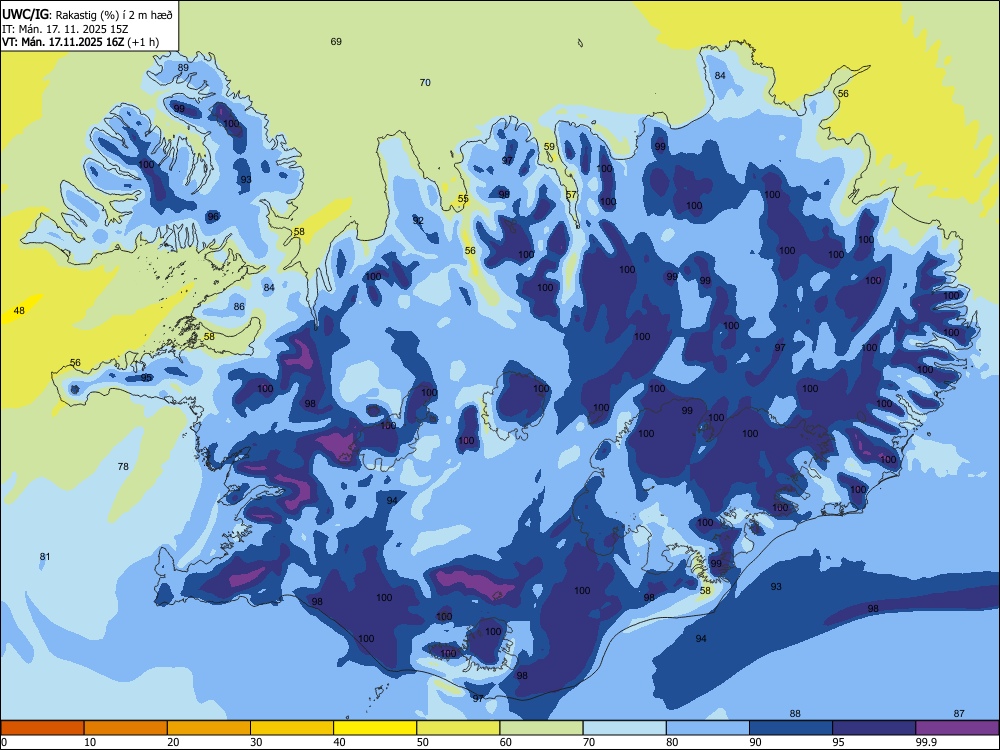Click the 30–40 amber legend swatch

click(x=292, y=728)
